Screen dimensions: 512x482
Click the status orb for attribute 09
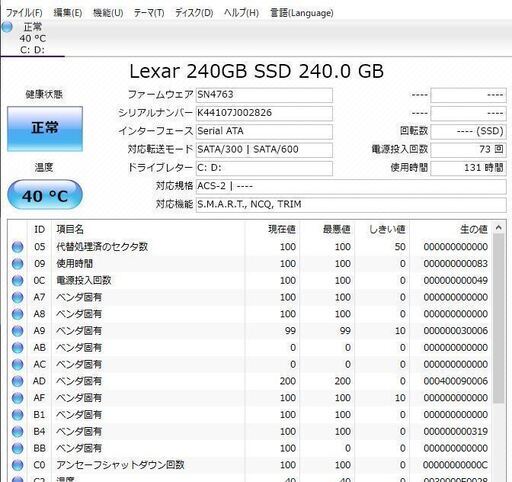coord(17,264)
